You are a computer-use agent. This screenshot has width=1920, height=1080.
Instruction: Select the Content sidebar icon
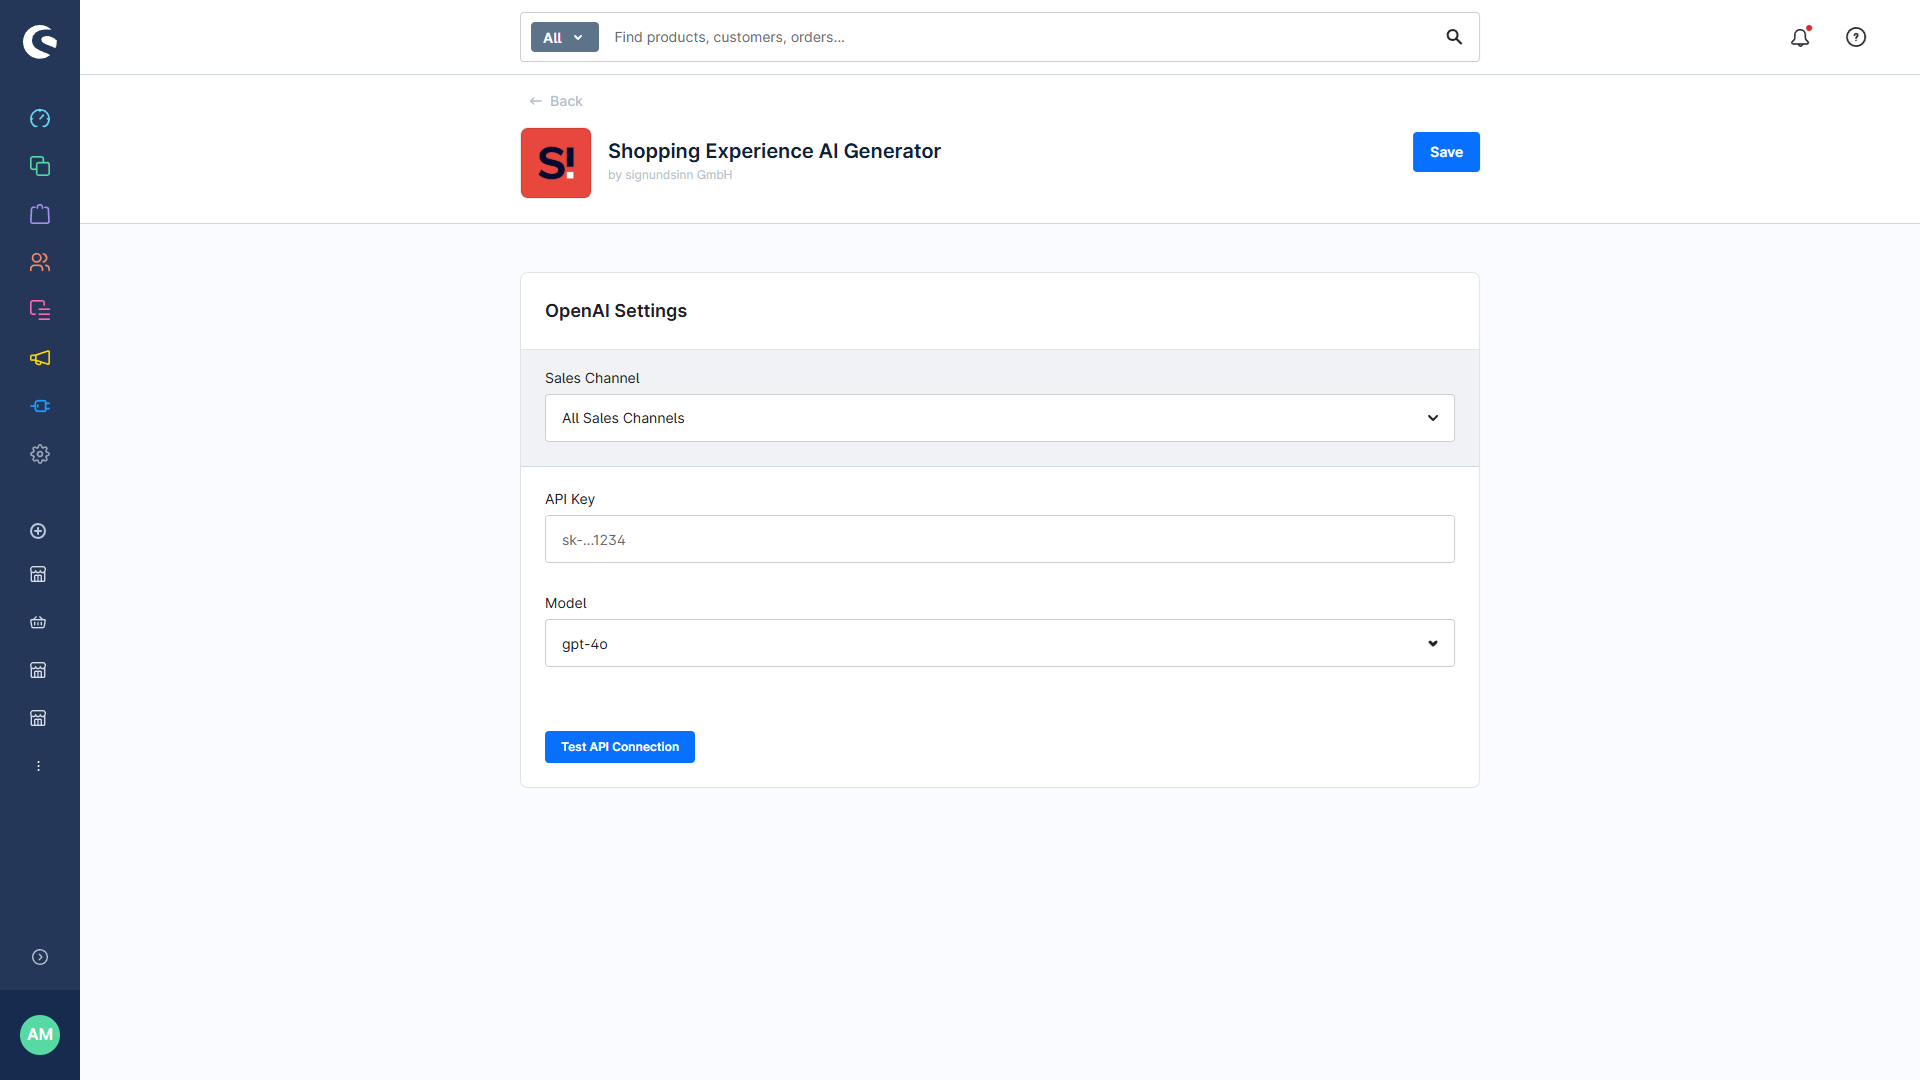40,310
